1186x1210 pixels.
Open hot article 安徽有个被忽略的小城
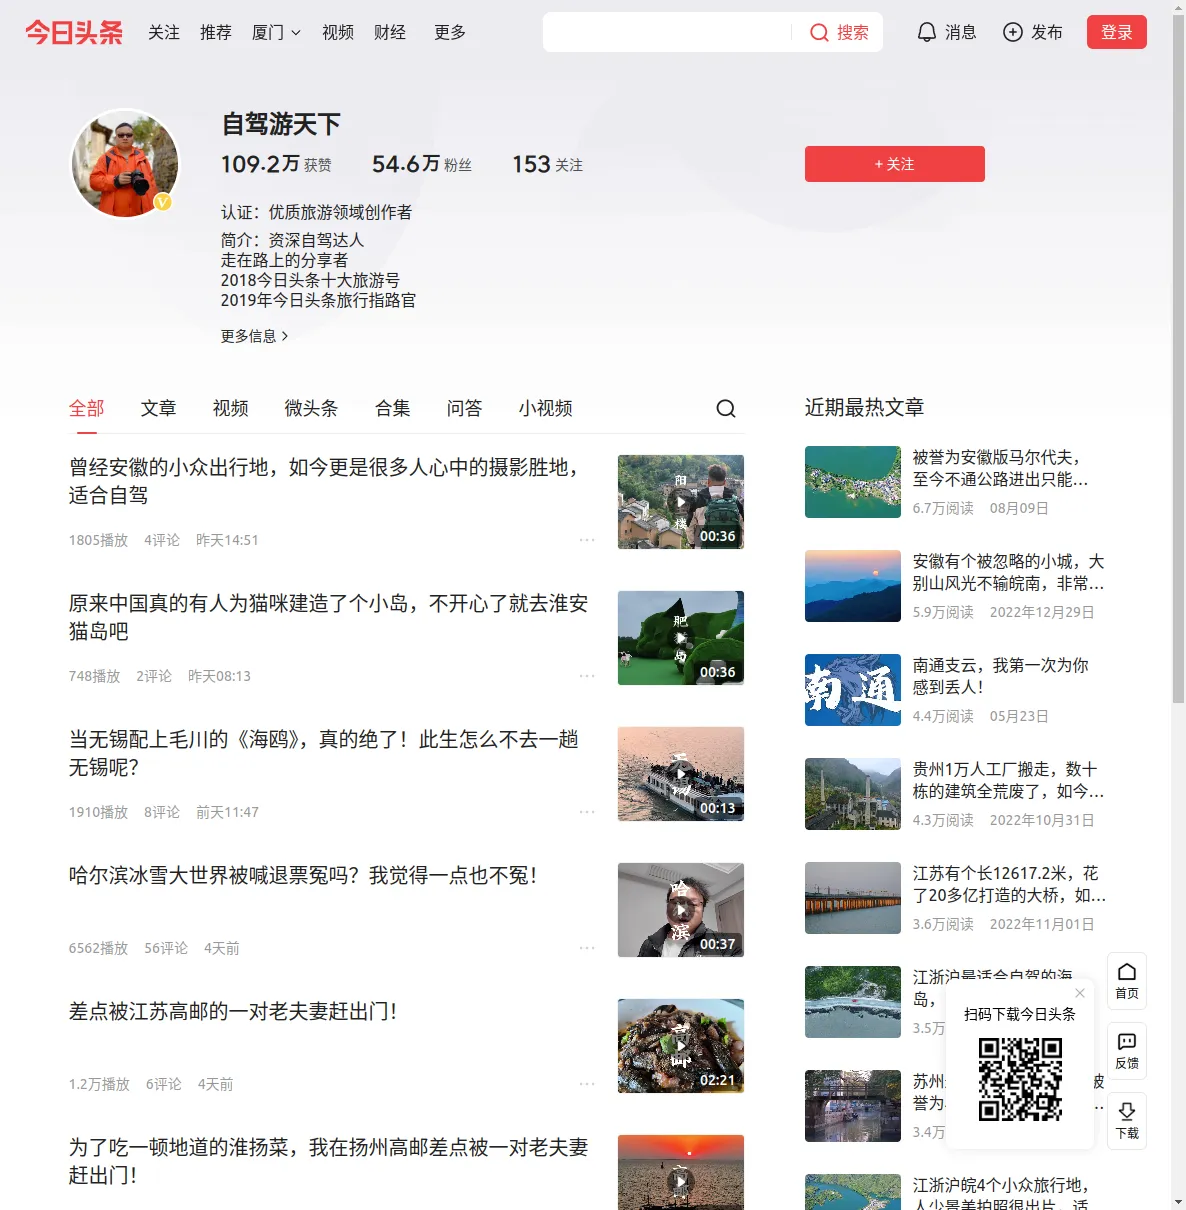coord(1009,572)
